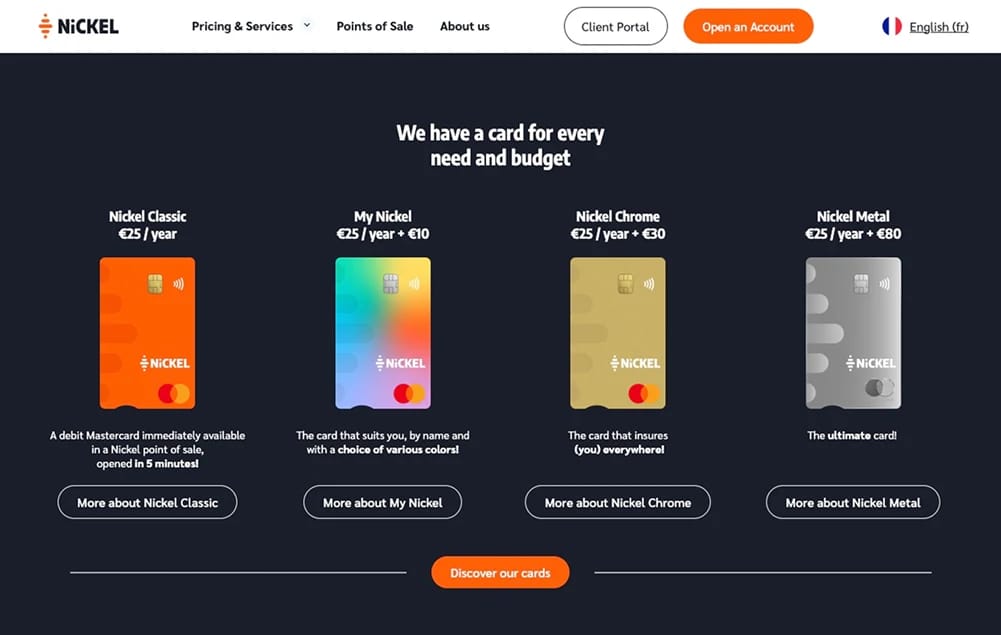Click the Nickel logo on My Nickel card
1001x635 pixels.
coord(400,363)
